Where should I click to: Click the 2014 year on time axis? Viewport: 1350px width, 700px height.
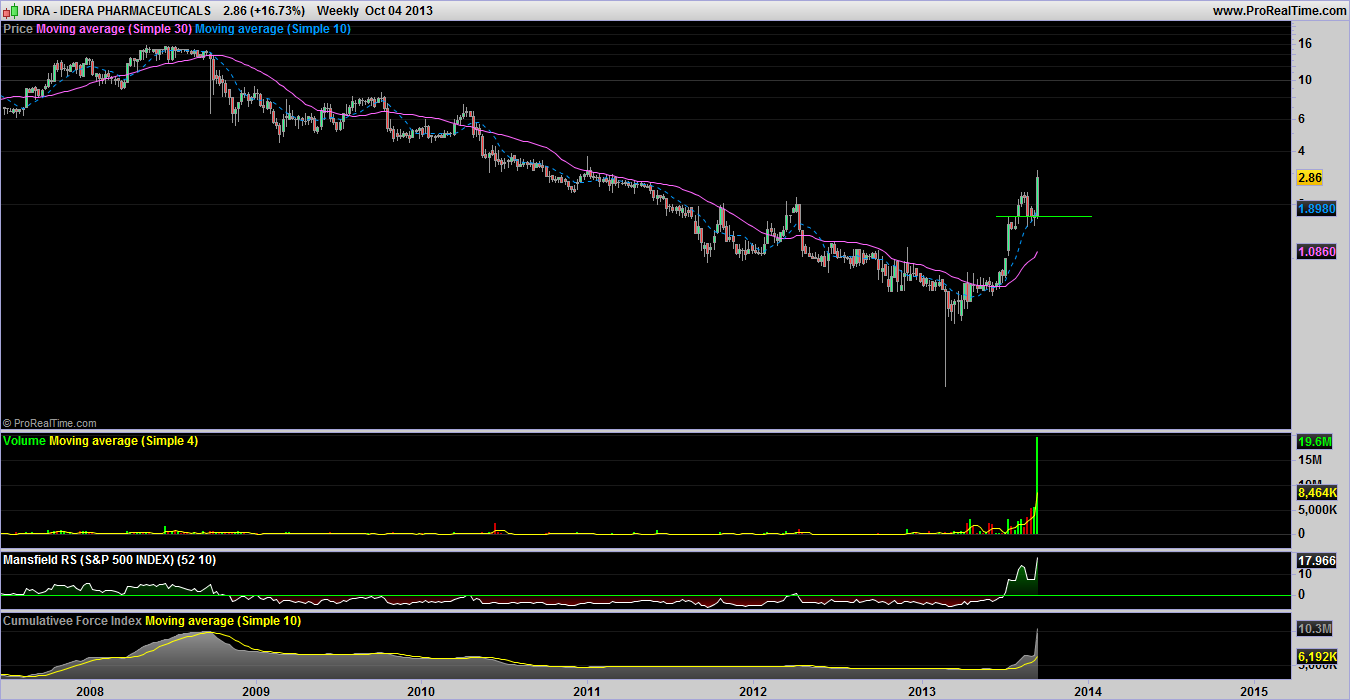coord(1087,690)
